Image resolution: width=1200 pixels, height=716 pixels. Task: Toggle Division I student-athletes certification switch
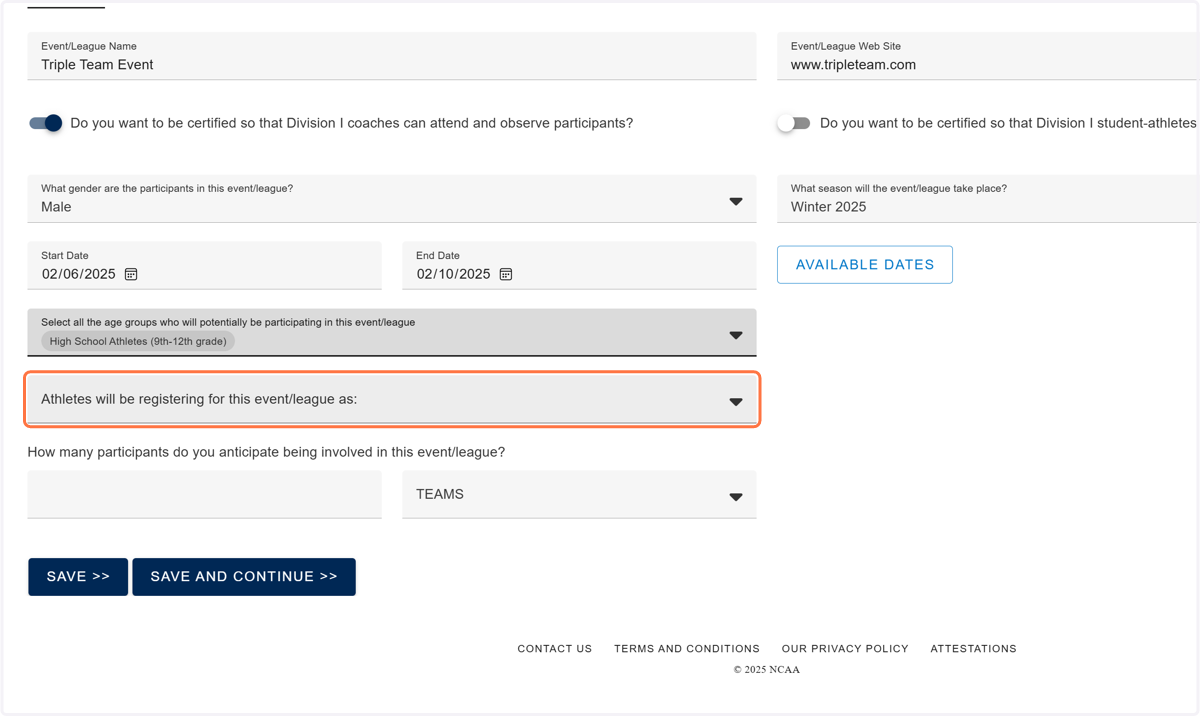(x=794, y=123)
